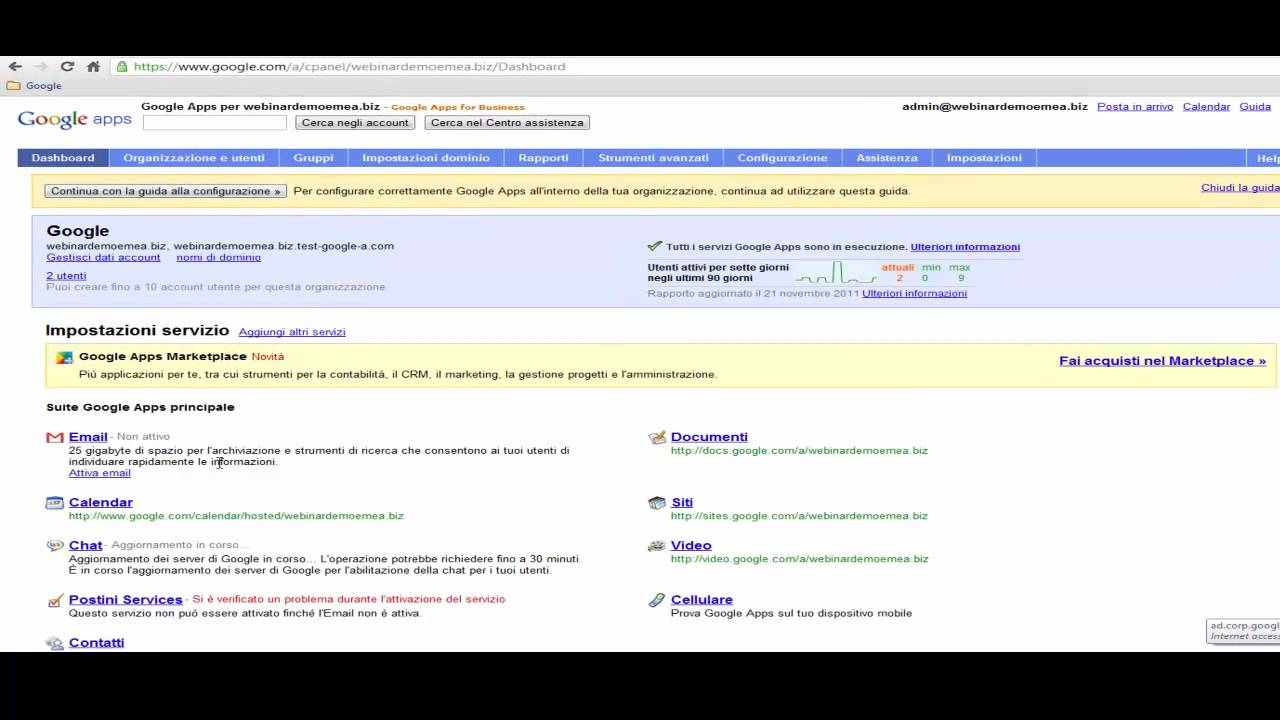Open the Cellulare link
The height and width of the screenshot is (720, 1280).
(702, 600)
